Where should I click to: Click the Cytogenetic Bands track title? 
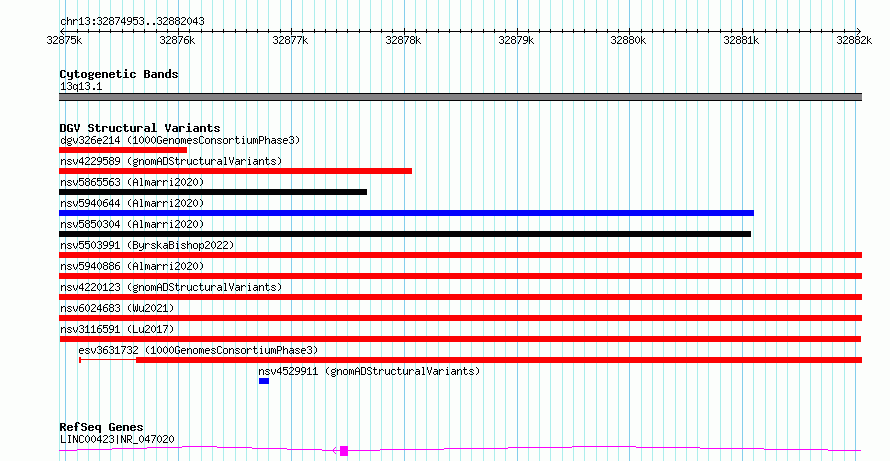tap(119, 74)
